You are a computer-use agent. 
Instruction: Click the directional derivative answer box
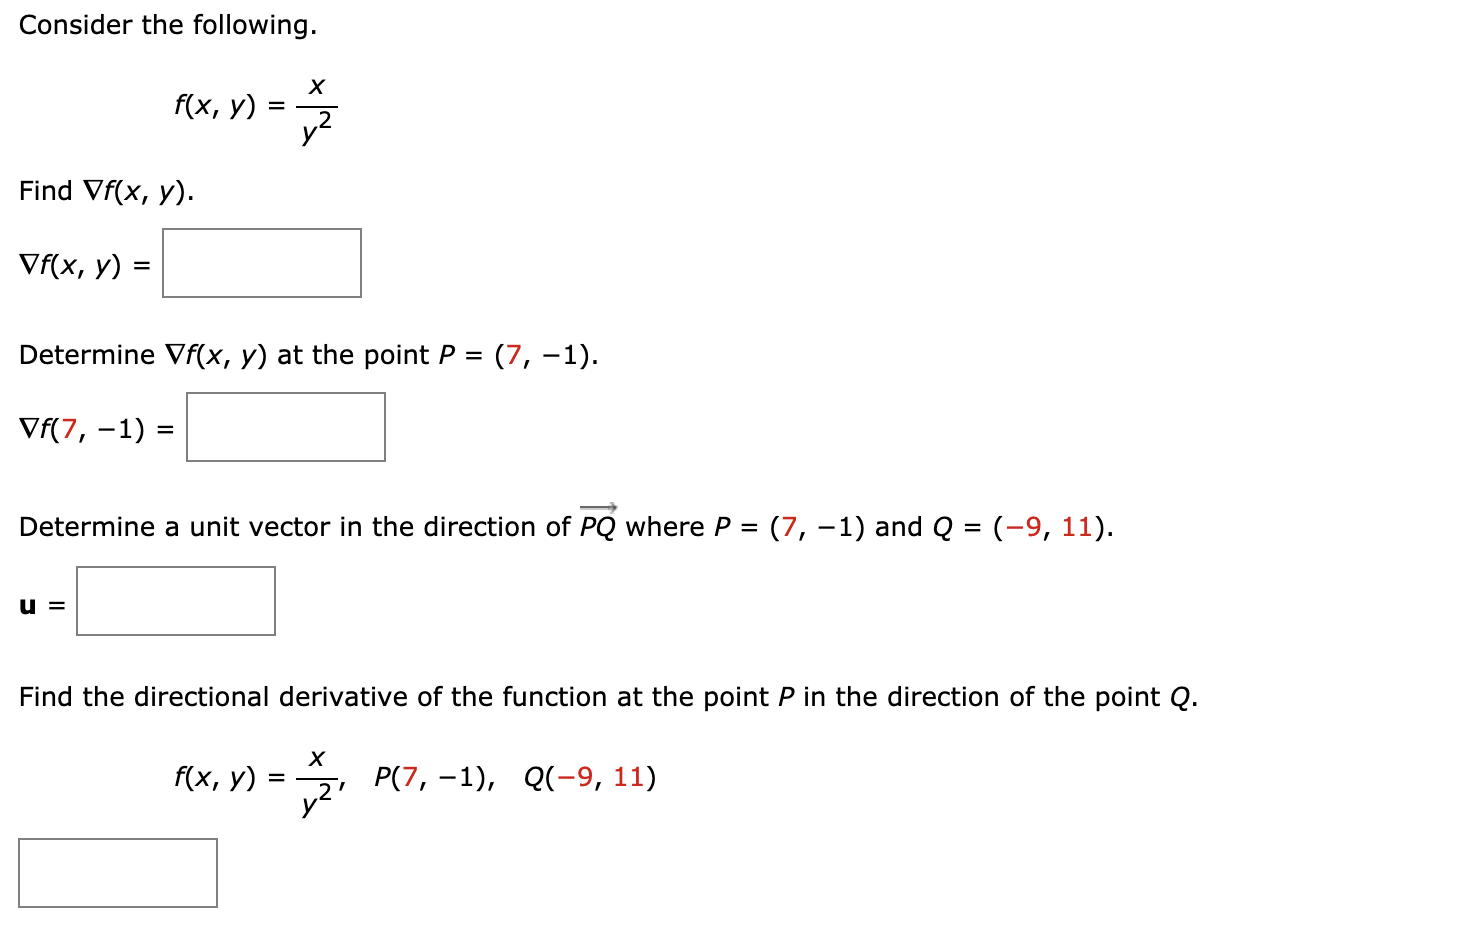point(117,873)
